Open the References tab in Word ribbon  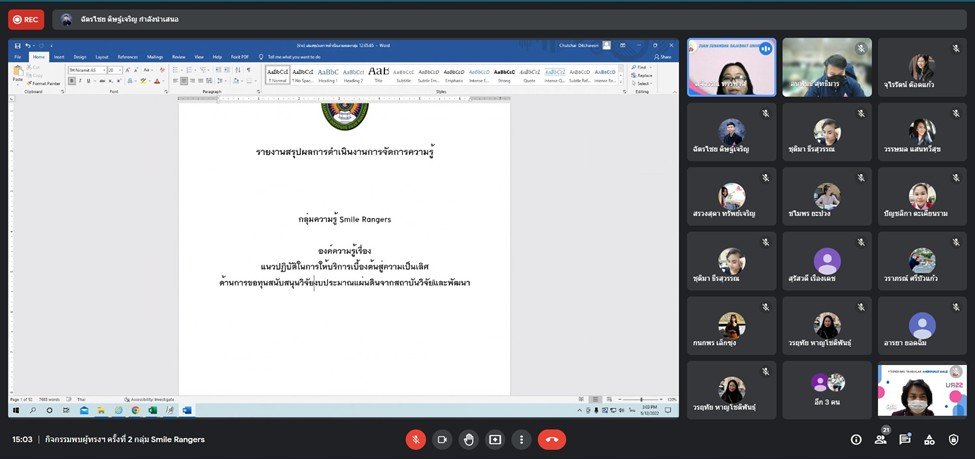[127, 57]
